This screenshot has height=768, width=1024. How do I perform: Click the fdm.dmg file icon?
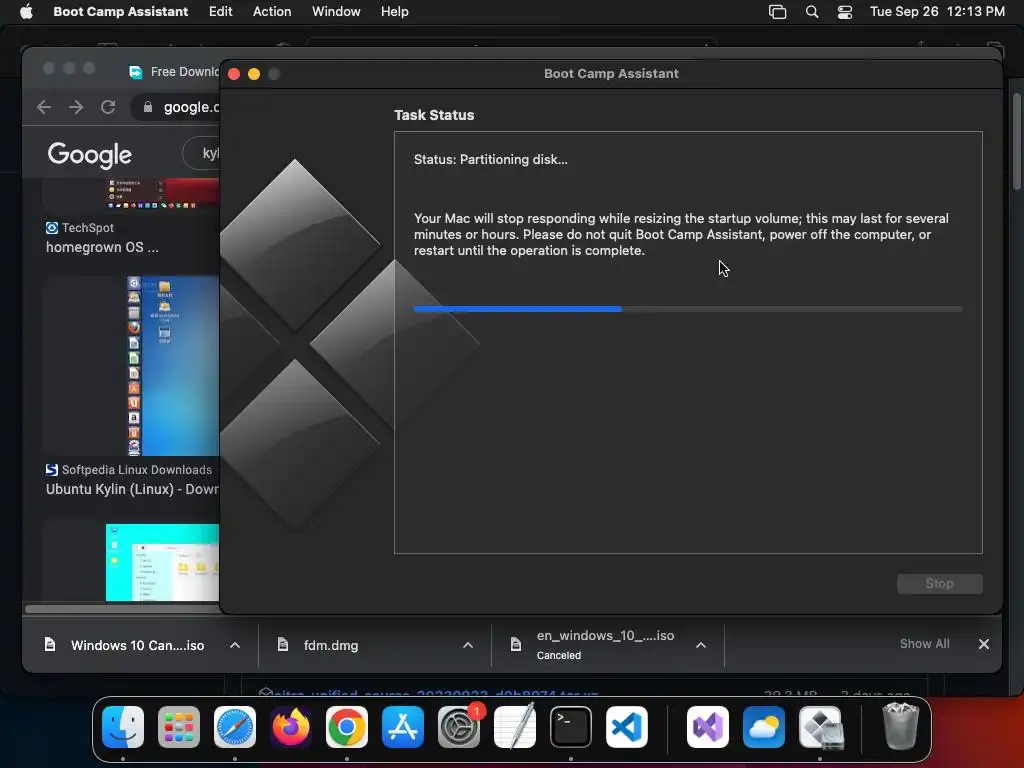283,645
